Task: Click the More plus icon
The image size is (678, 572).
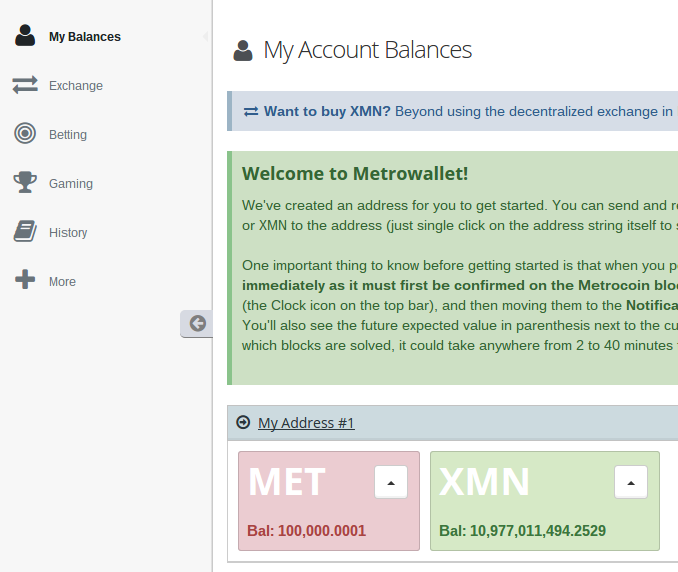Action: coord(25,279)
